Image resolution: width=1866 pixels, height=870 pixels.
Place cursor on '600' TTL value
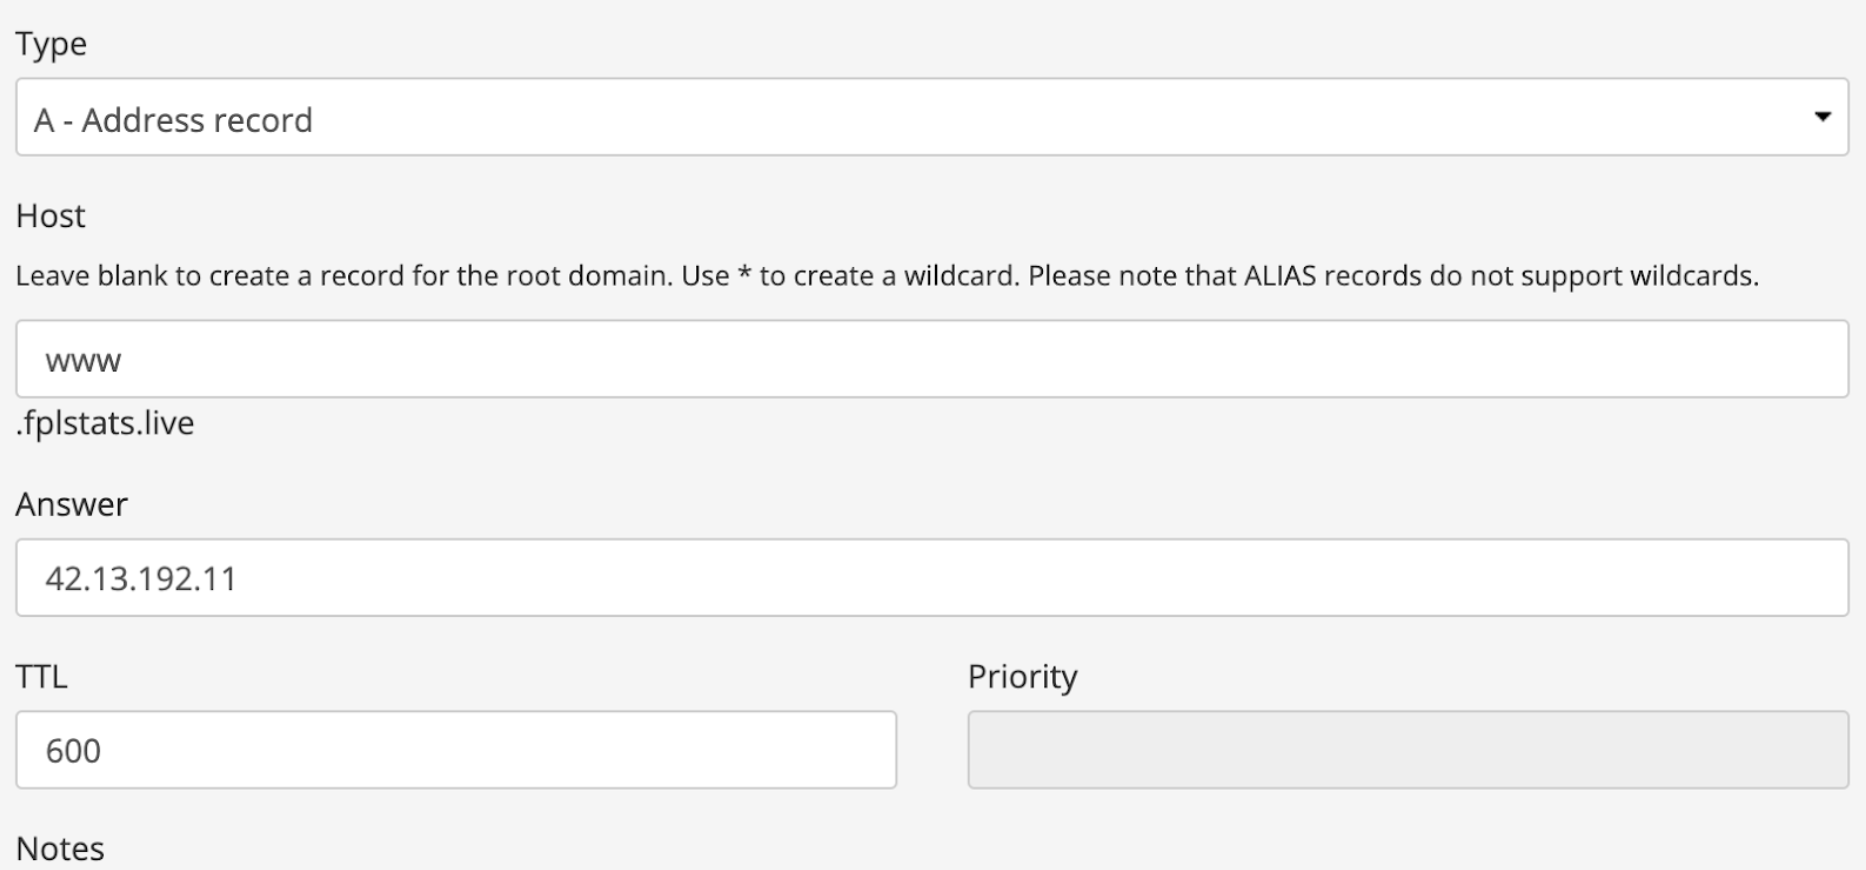(73, 751)
